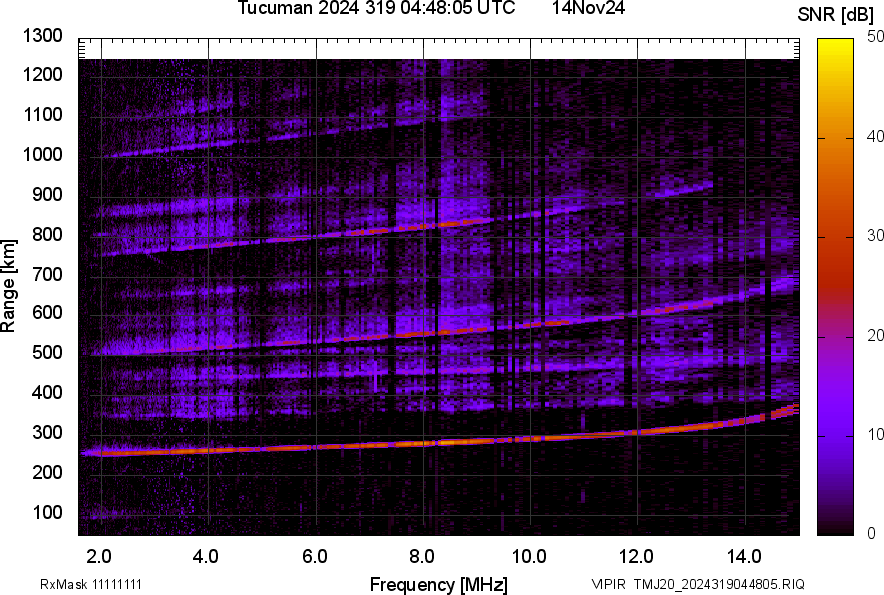Click the 2.0 frequency axis tick label
This screenshot has height=595, width=884.
[x=100, y=555]
